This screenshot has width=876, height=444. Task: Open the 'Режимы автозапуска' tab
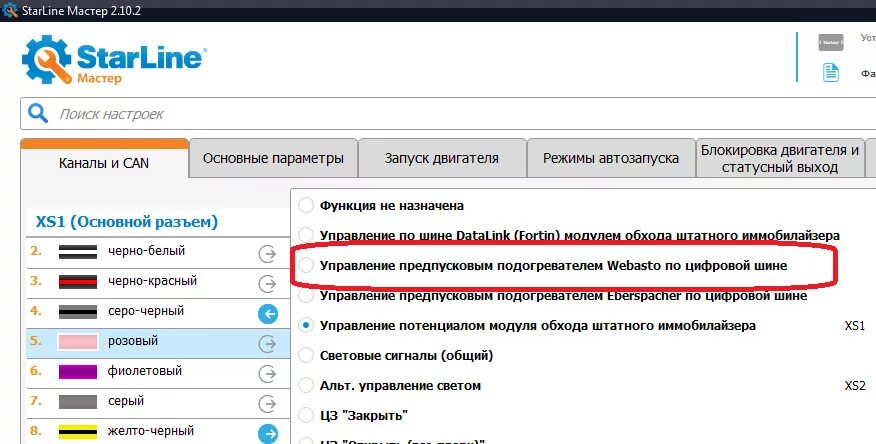pyautogui.click(x=611, y=158)
